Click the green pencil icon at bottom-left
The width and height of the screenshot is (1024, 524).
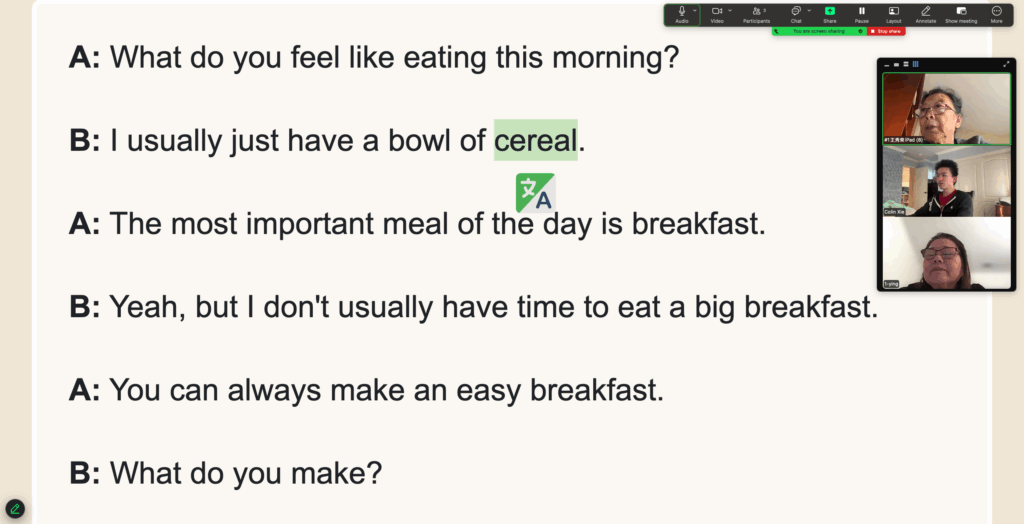[x=14, y=509]
